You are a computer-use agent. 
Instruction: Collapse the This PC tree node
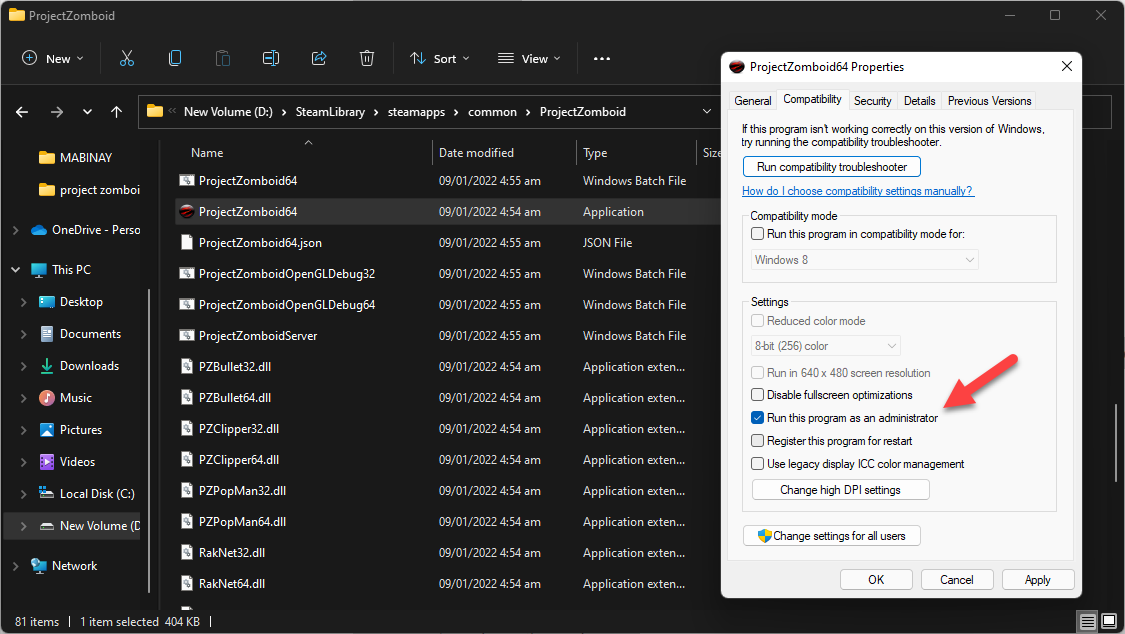[x=16, y=270]
